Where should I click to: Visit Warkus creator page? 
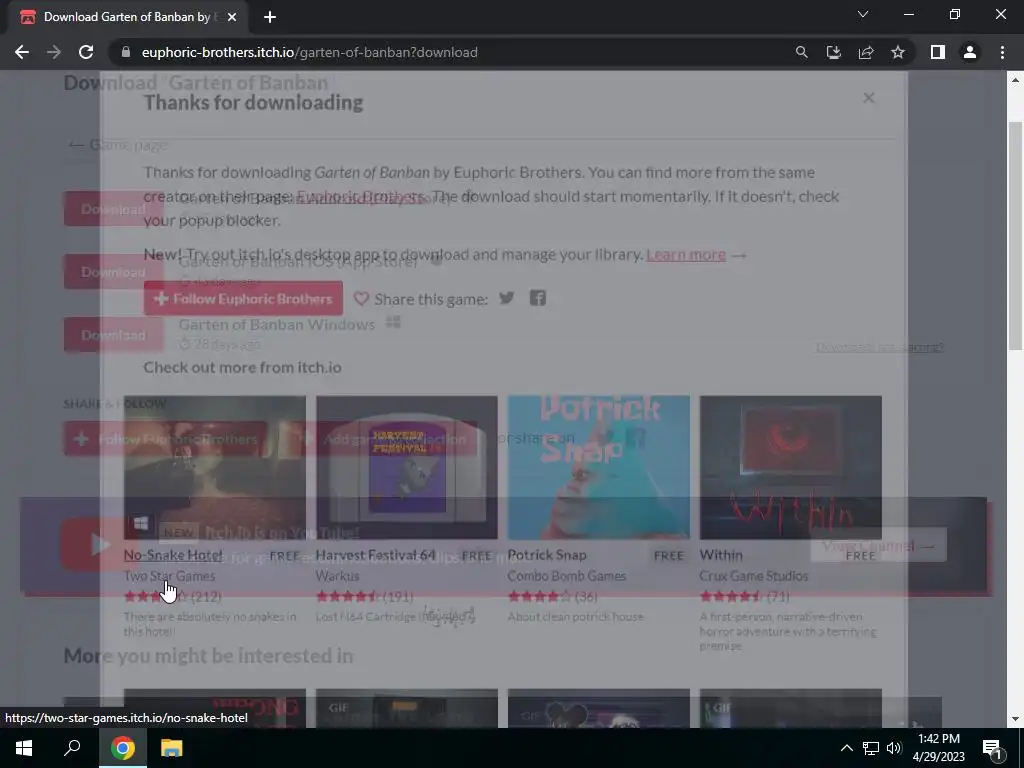click(x=338, y=576)
